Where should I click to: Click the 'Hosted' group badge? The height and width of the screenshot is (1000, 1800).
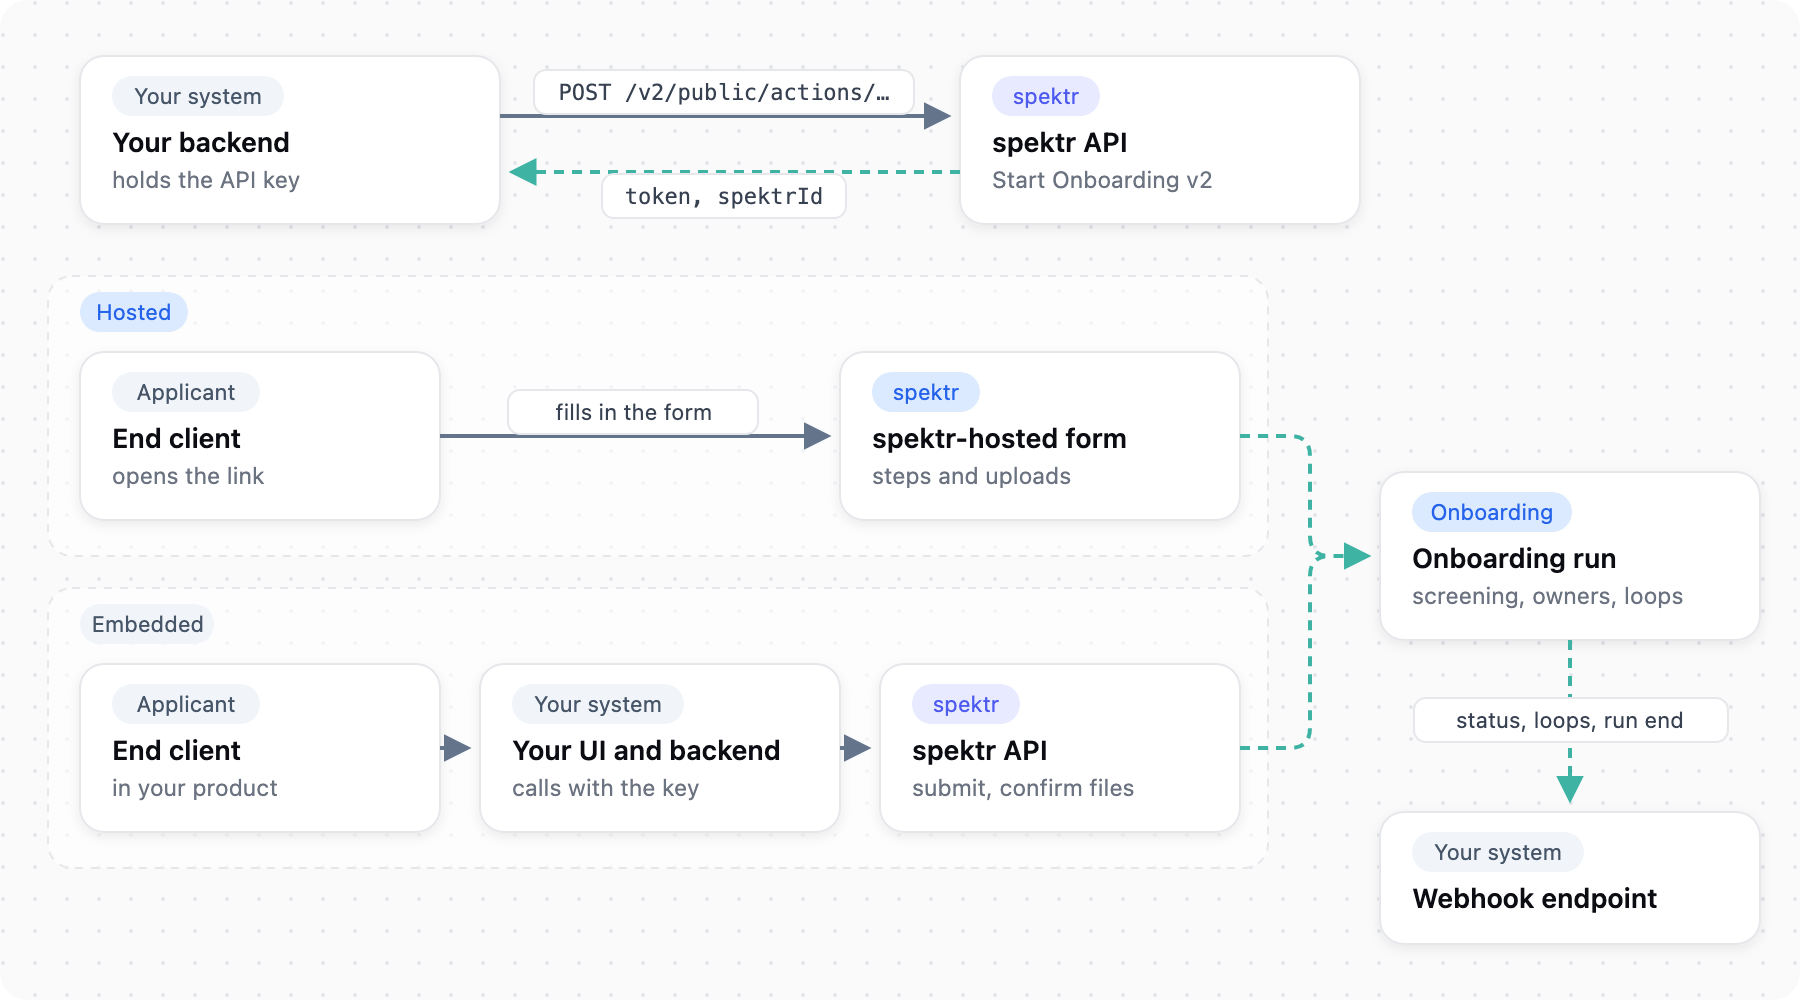134,312
